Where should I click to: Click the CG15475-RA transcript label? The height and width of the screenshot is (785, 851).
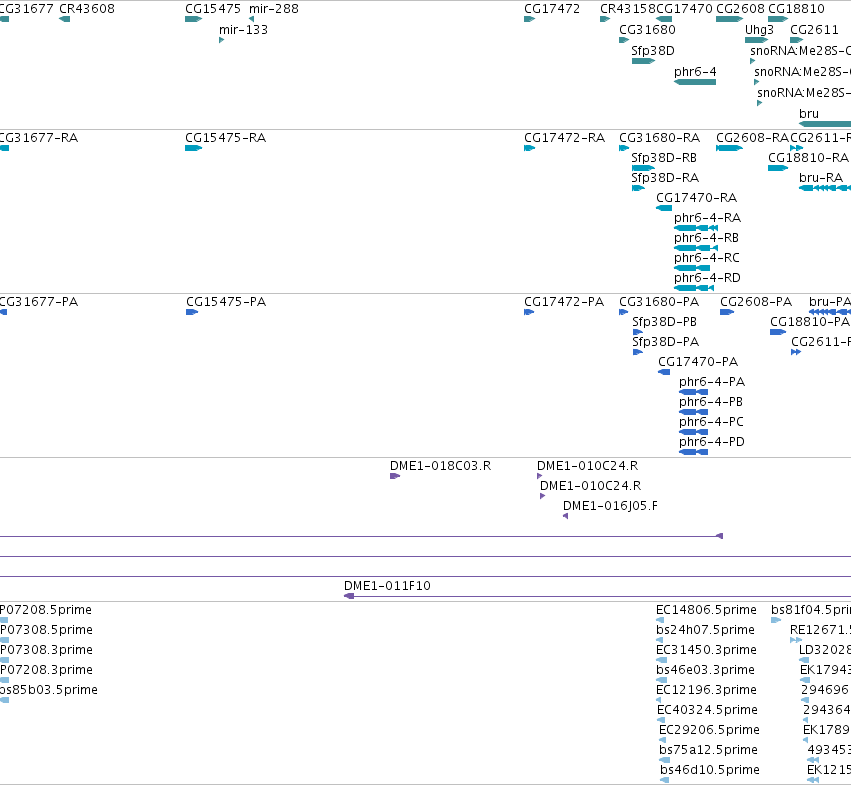coord(226,138)
